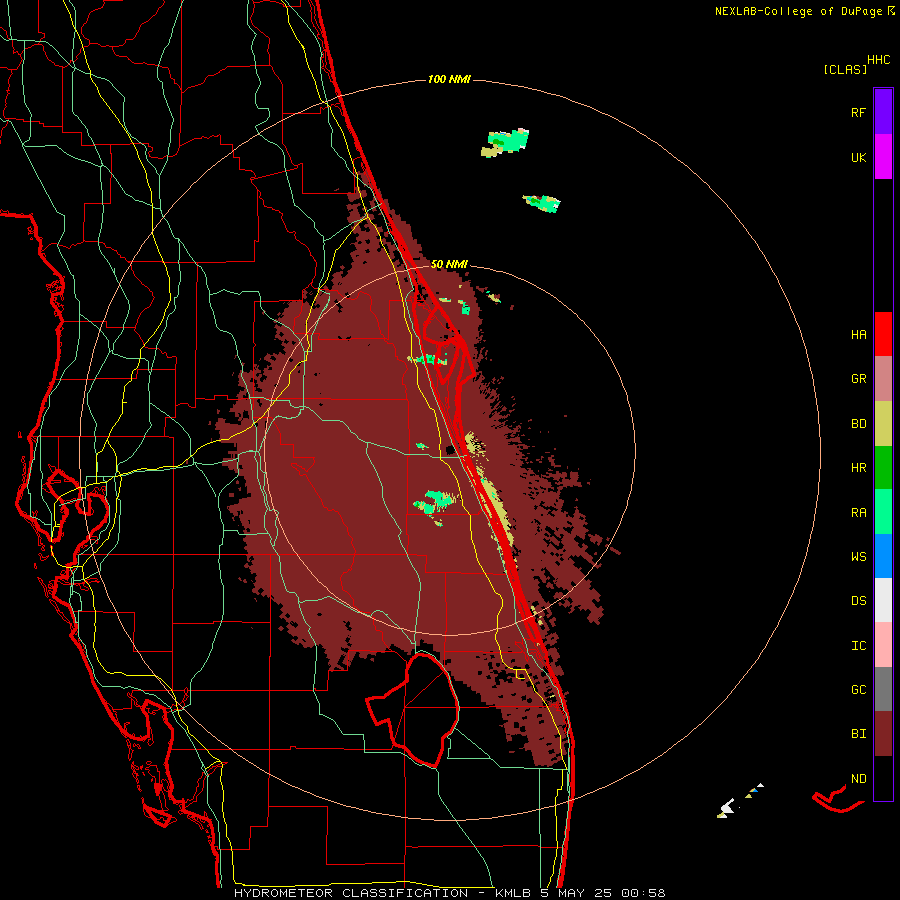Click the white dry snow echo at bottom right
Screen dimensions: 900x900
726,808
